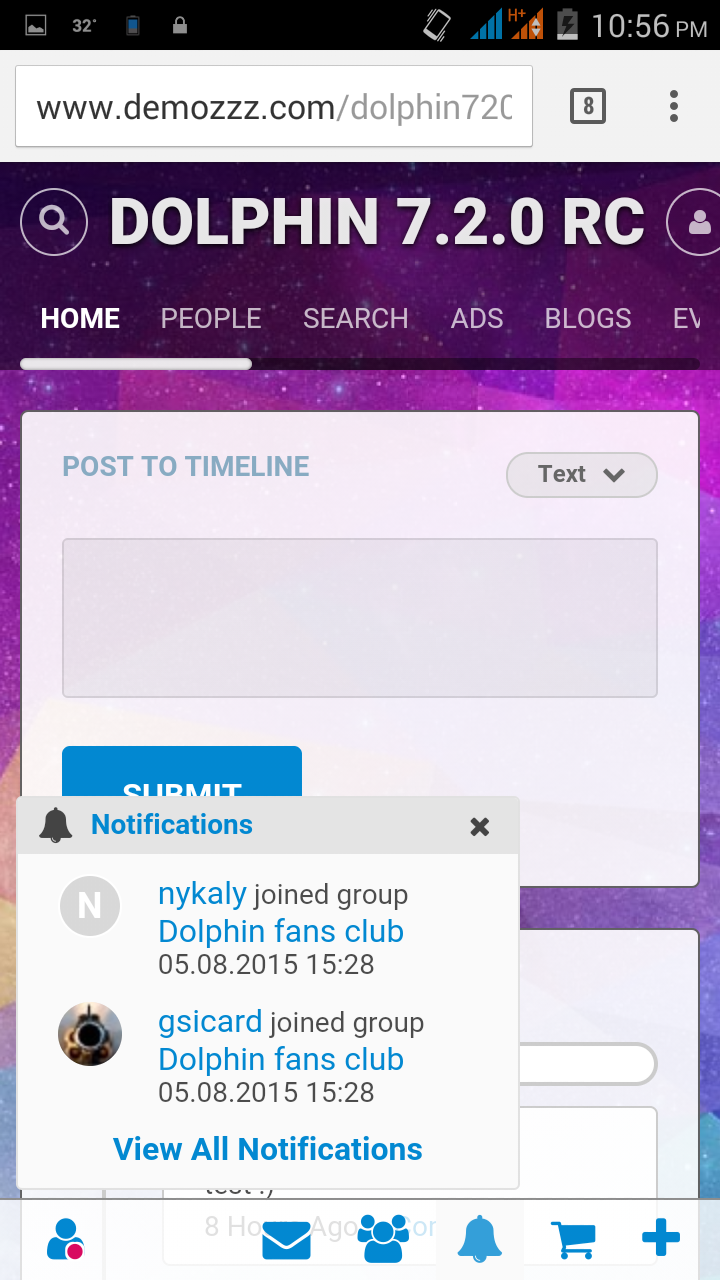
Task: Open the browser tabs counter
Action: click(x=588, y=106)
